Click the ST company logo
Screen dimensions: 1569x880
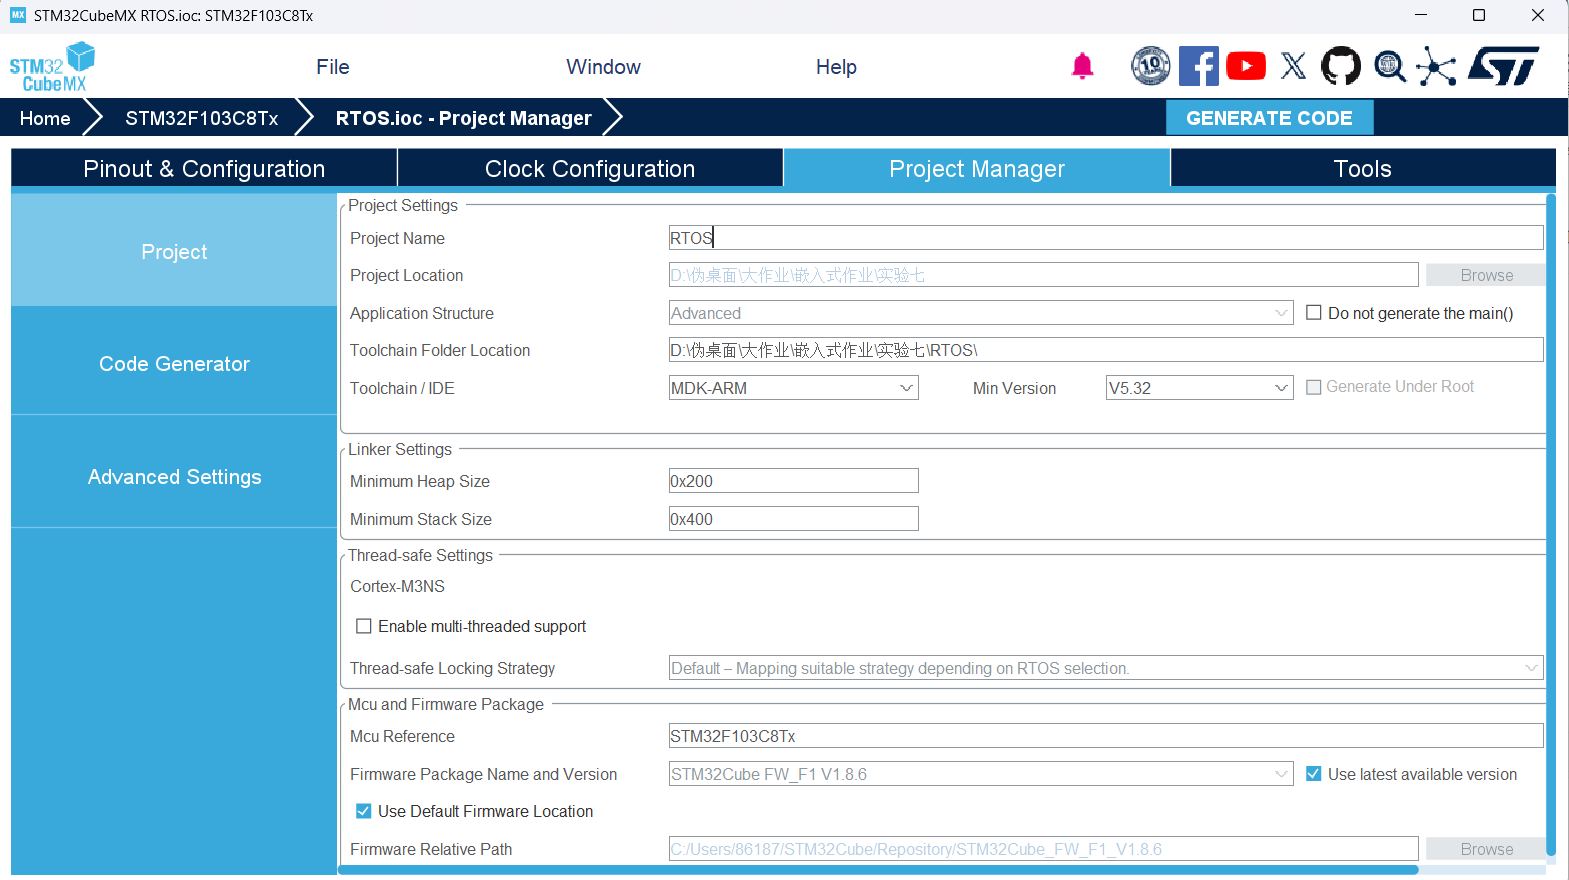click(x=1504, y=66)
